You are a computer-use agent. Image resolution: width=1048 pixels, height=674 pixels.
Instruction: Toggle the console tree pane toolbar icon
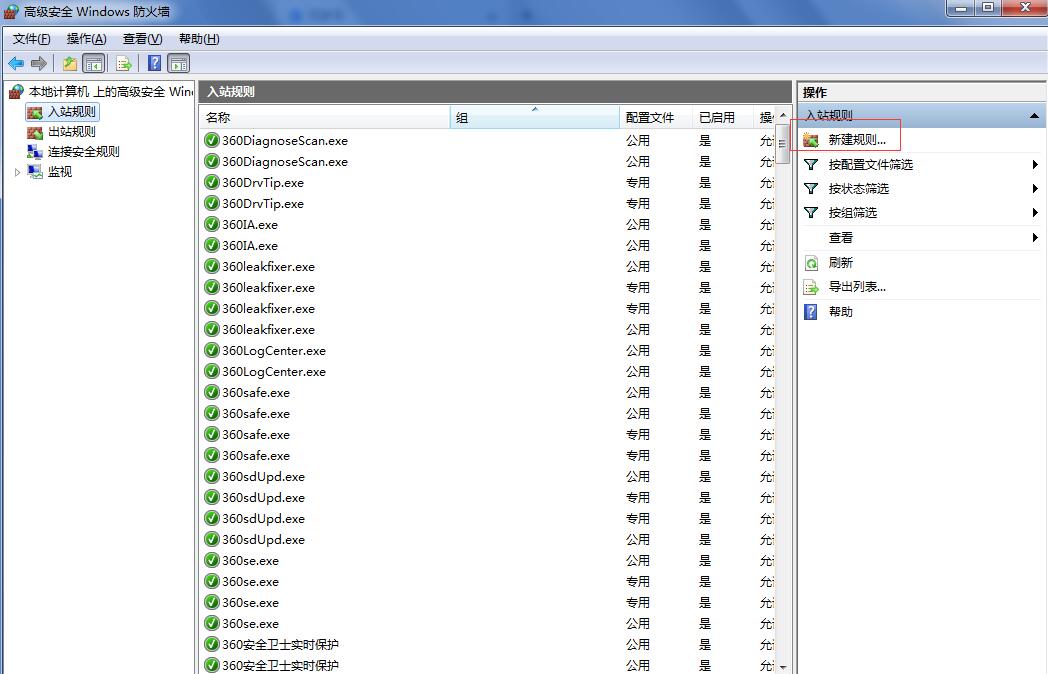point(93,63)
